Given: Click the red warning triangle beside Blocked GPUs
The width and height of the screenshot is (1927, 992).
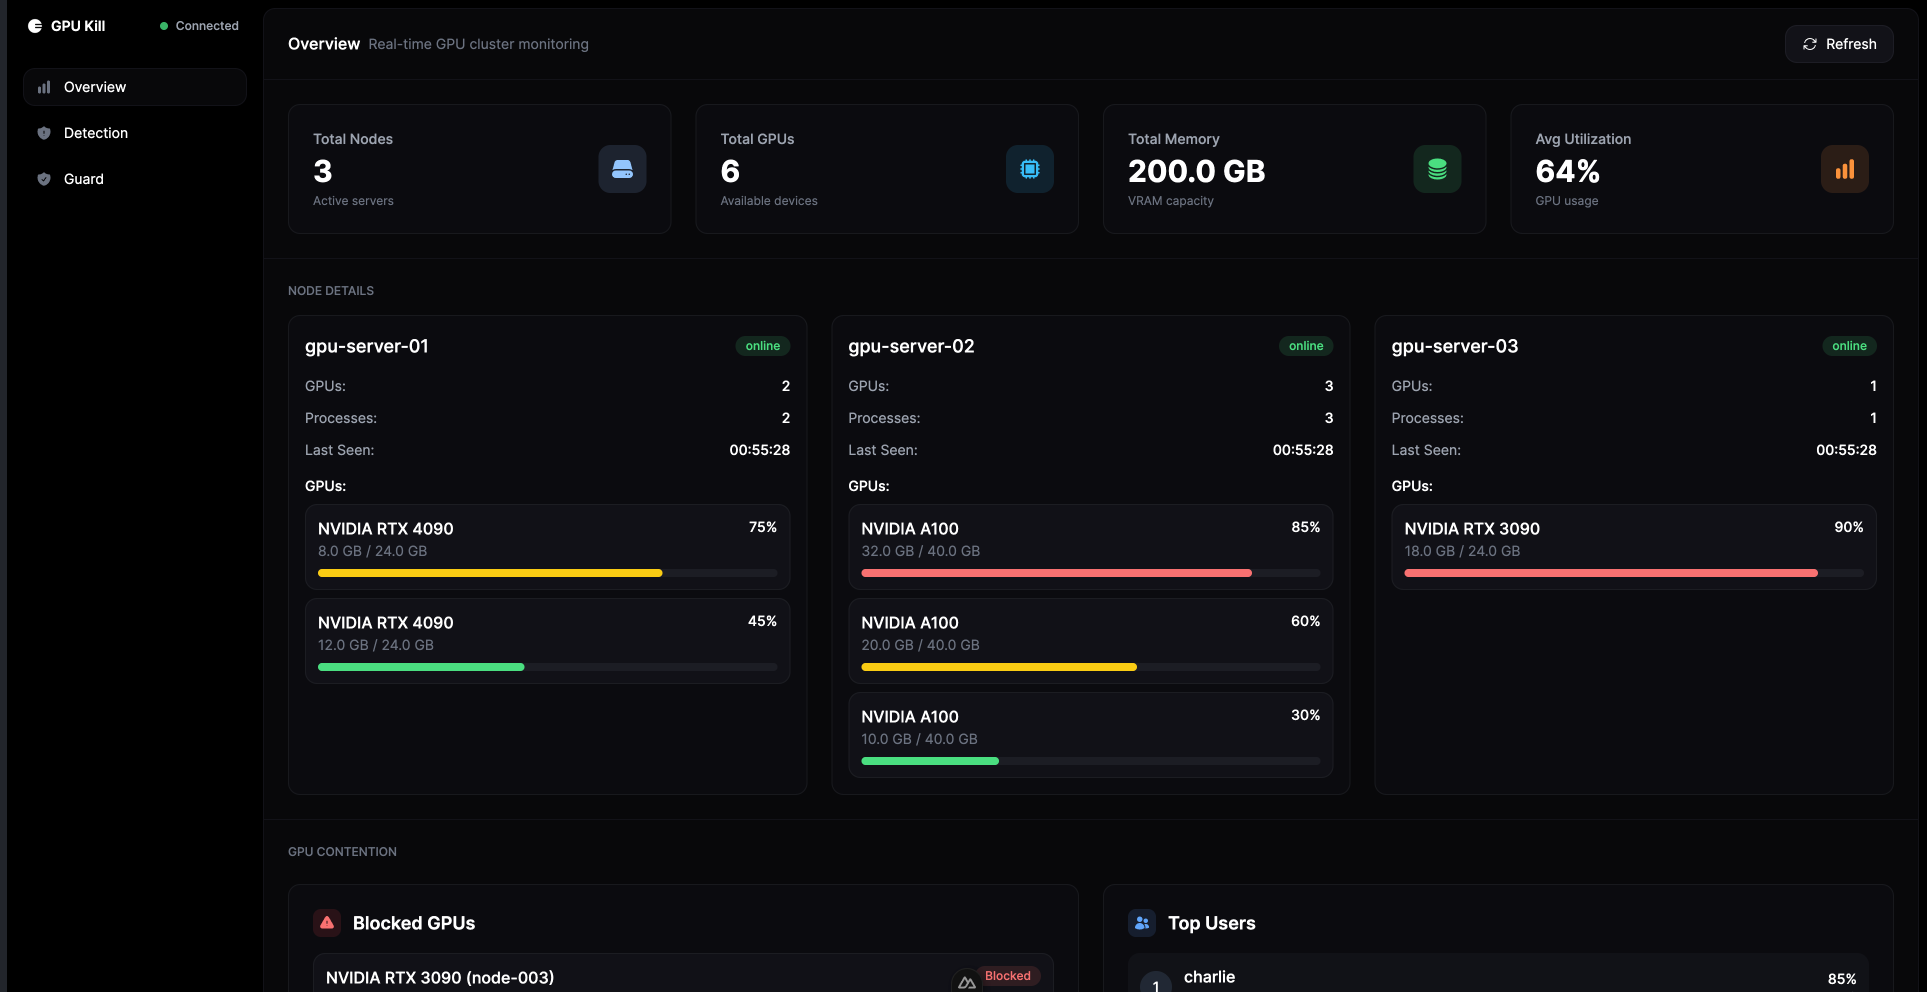Looking at the screenshot, I should pos(326,923).
